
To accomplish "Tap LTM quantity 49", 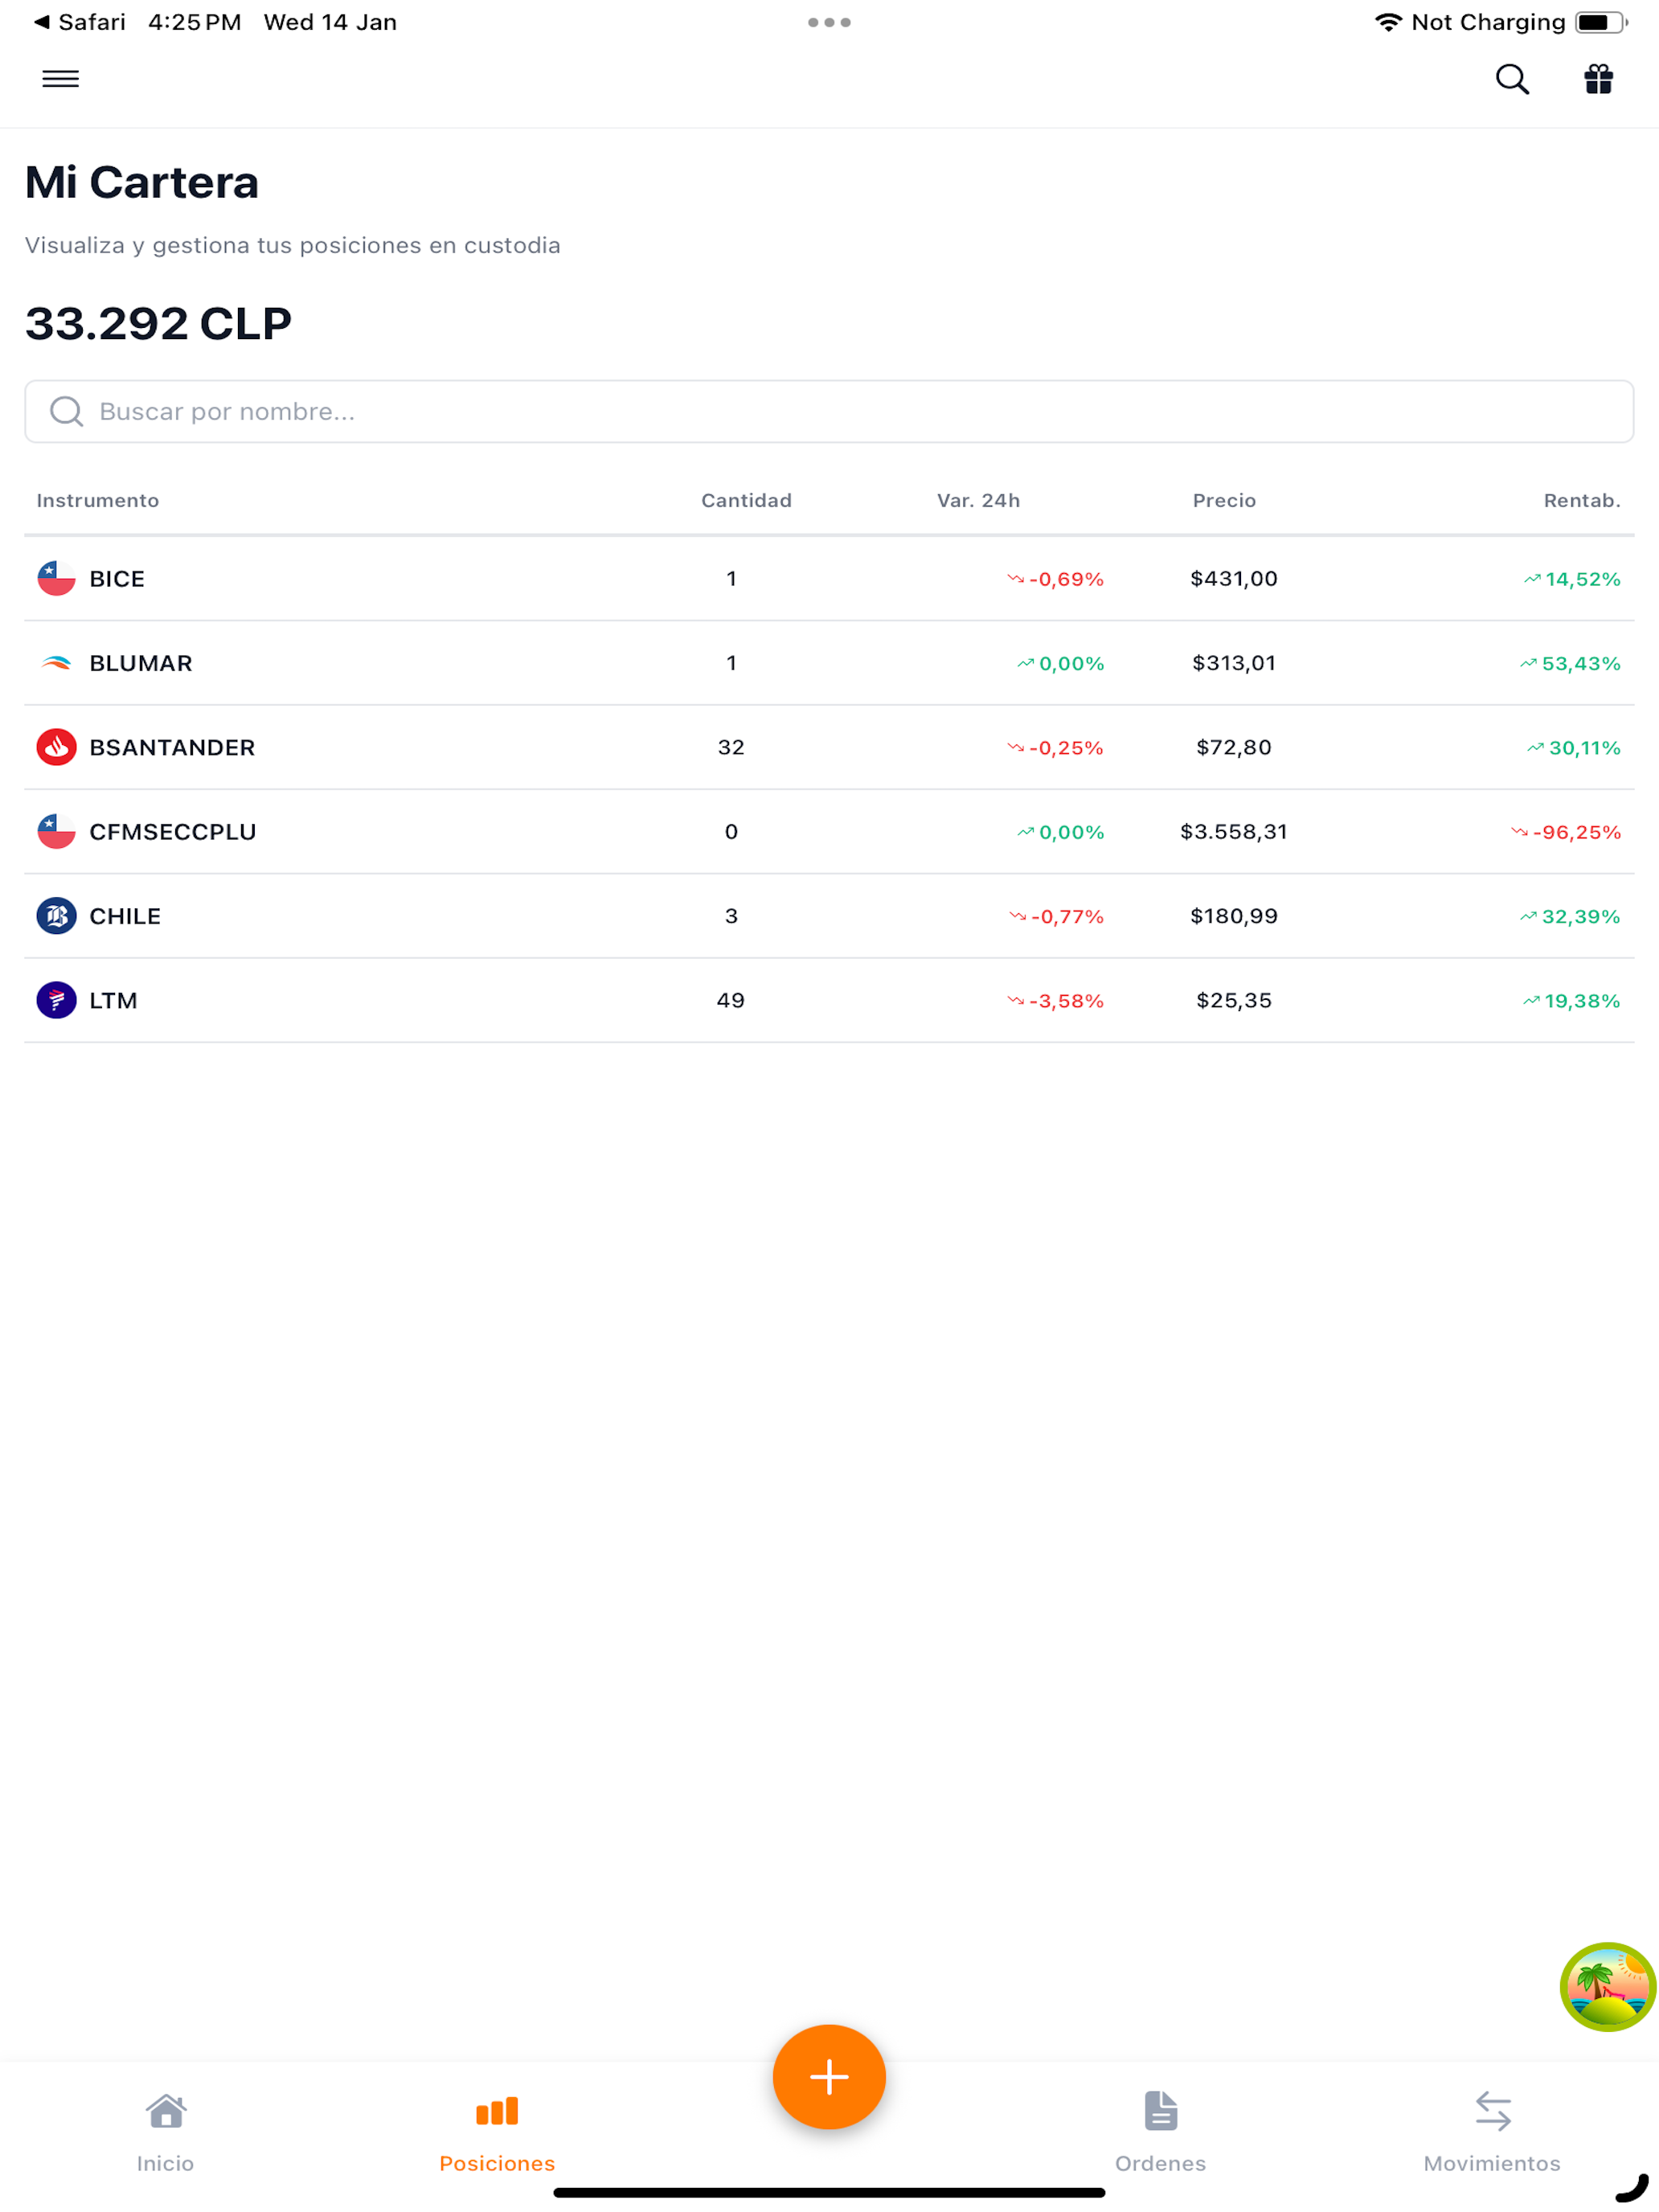I will pos(731,1000).
